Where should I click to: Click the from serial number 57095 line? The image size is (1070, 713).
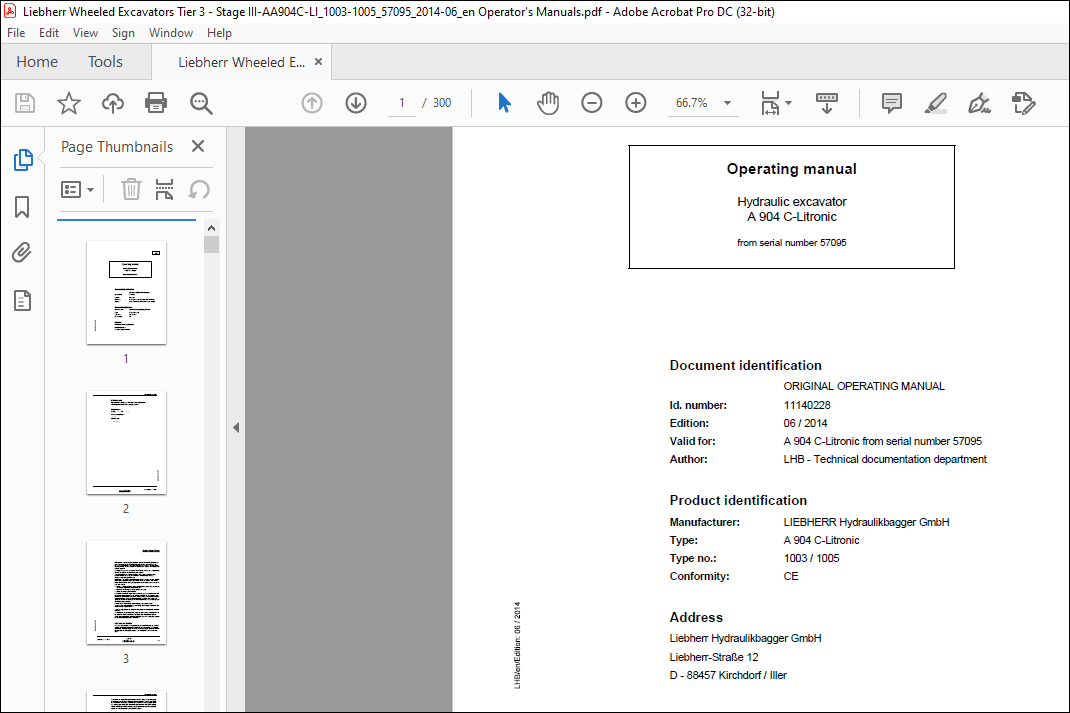(x=792, y=243)
